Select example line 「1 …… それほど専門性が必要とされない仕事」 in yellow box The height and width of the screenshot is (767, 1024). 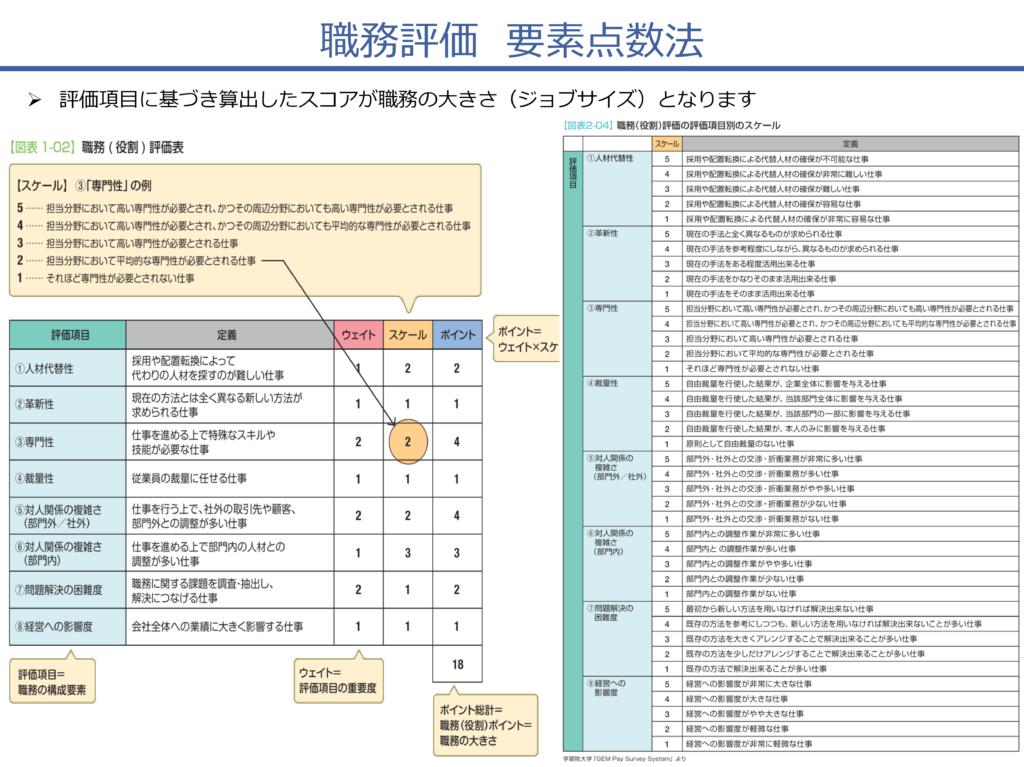(106, 278)
